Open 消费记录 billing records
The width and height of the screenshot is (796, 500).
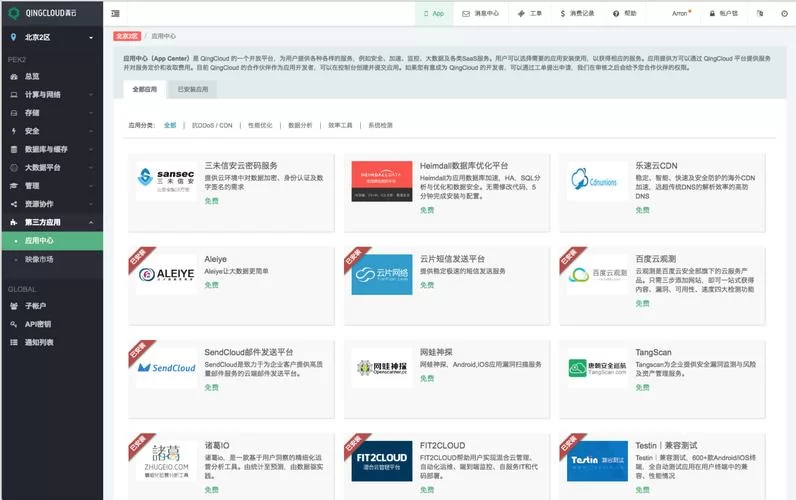click(577, 14)
